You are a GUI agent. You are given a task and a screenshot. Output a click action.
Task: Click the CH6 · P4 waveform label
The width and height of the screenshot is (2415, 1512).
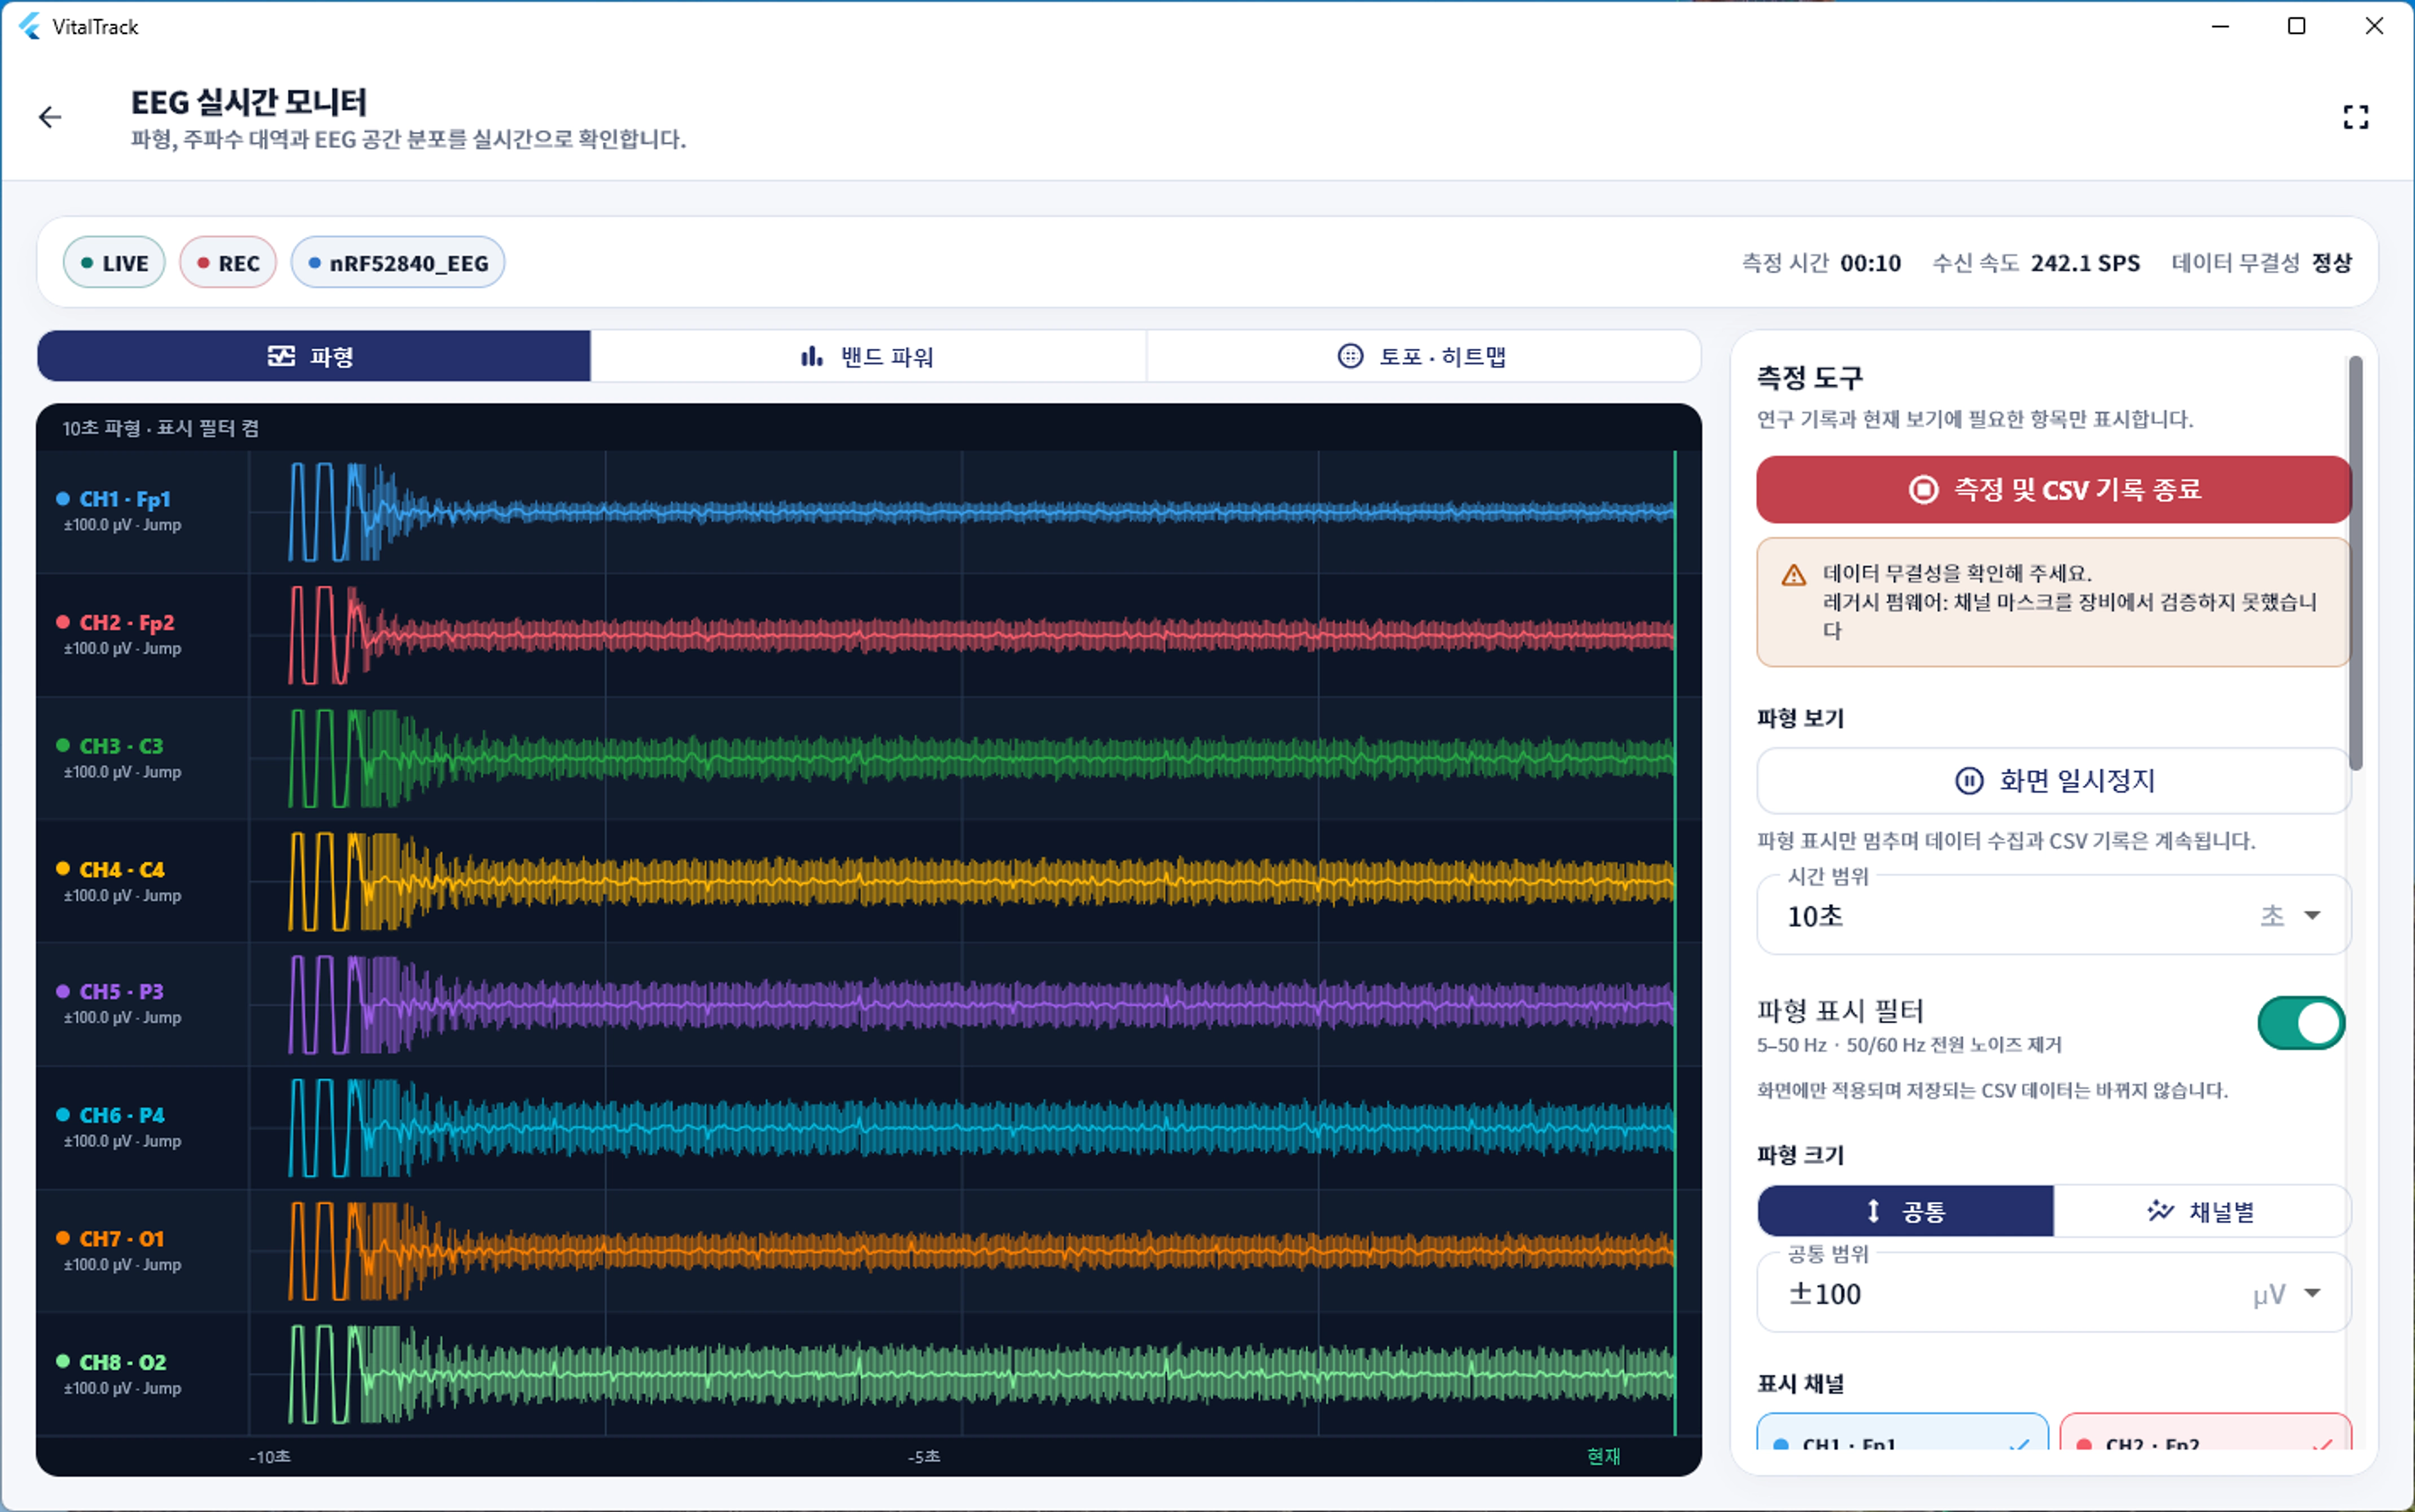(122, 1115)
